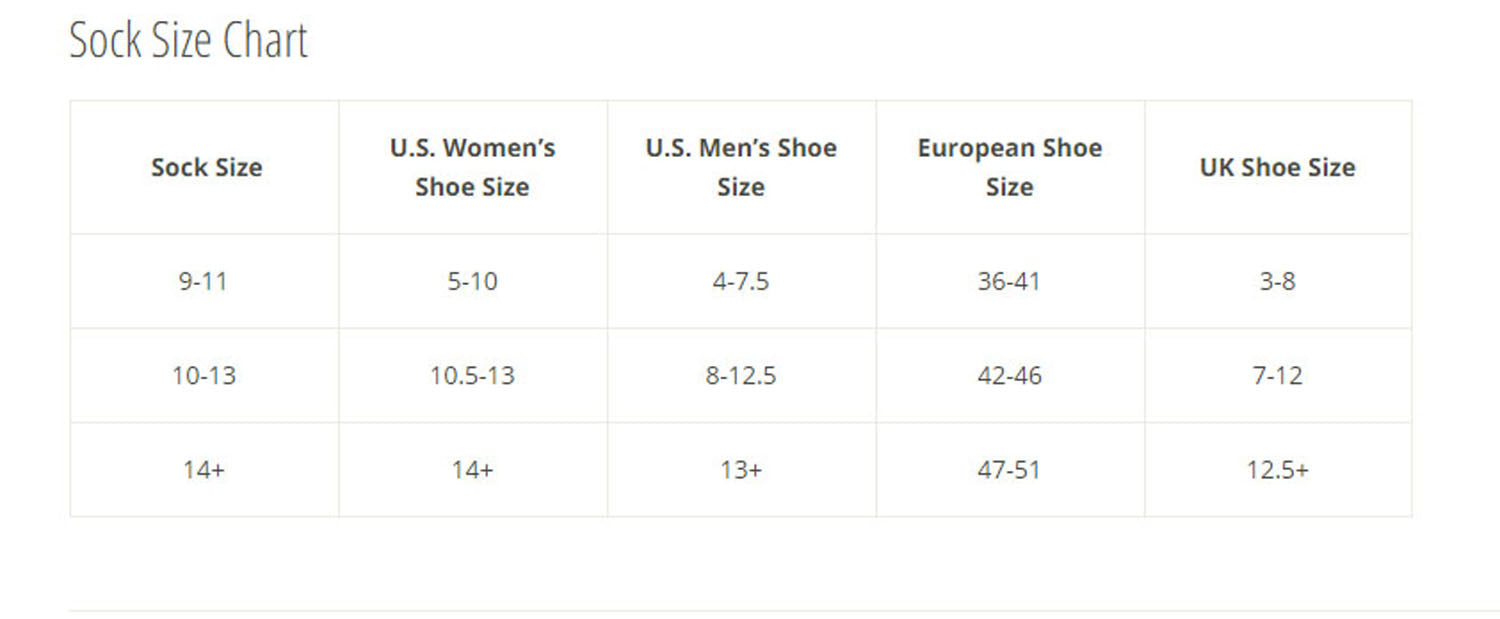Select the 10.5-13 women's size cell
Screen dimensions: 1500x619
click(472, 376)
